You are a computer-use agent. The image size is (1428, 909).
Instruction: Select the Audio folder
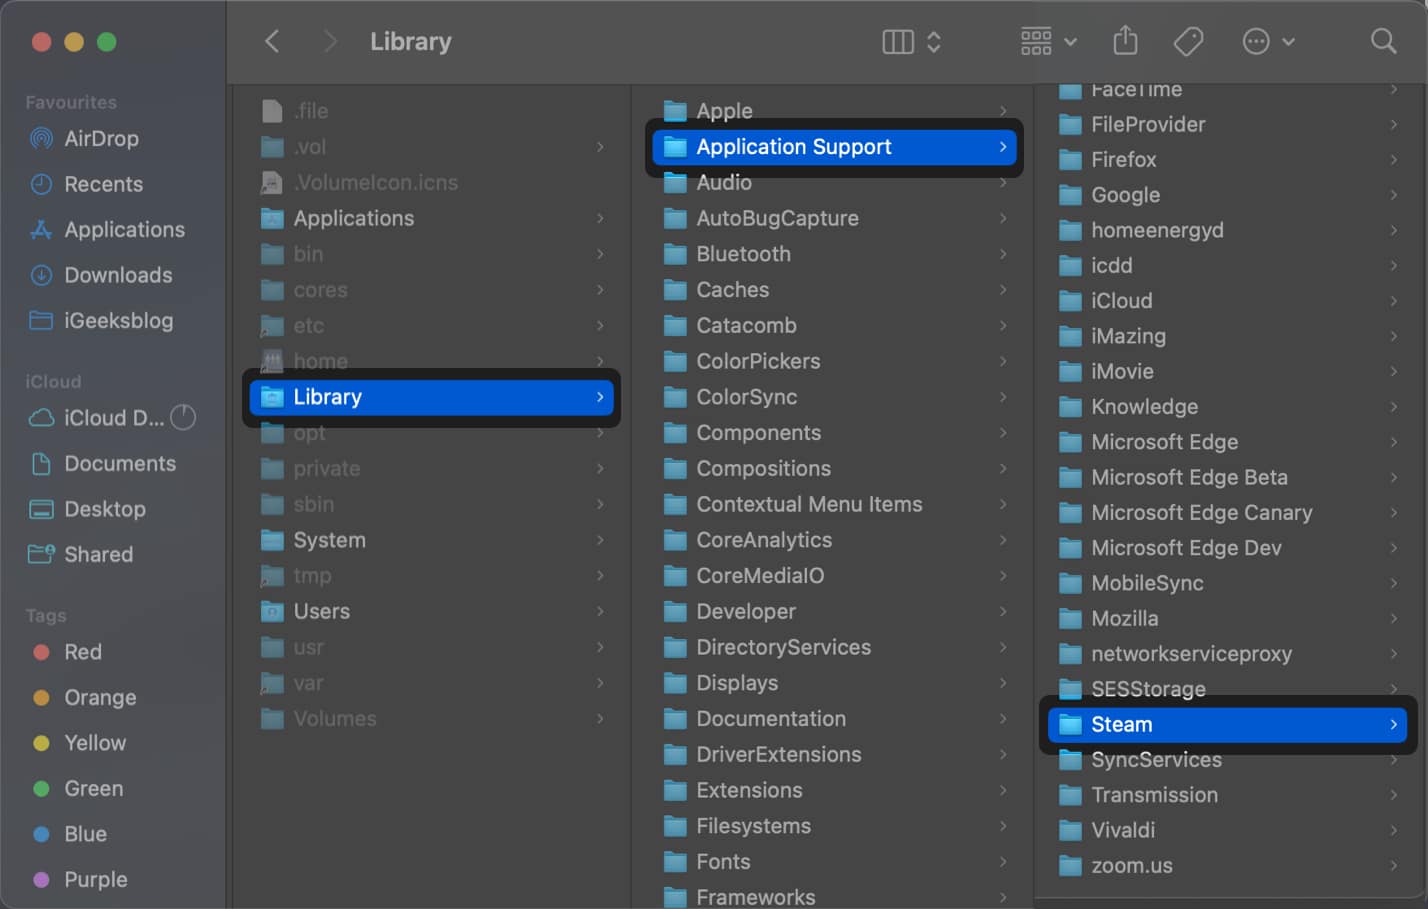[x=835, y=183]
